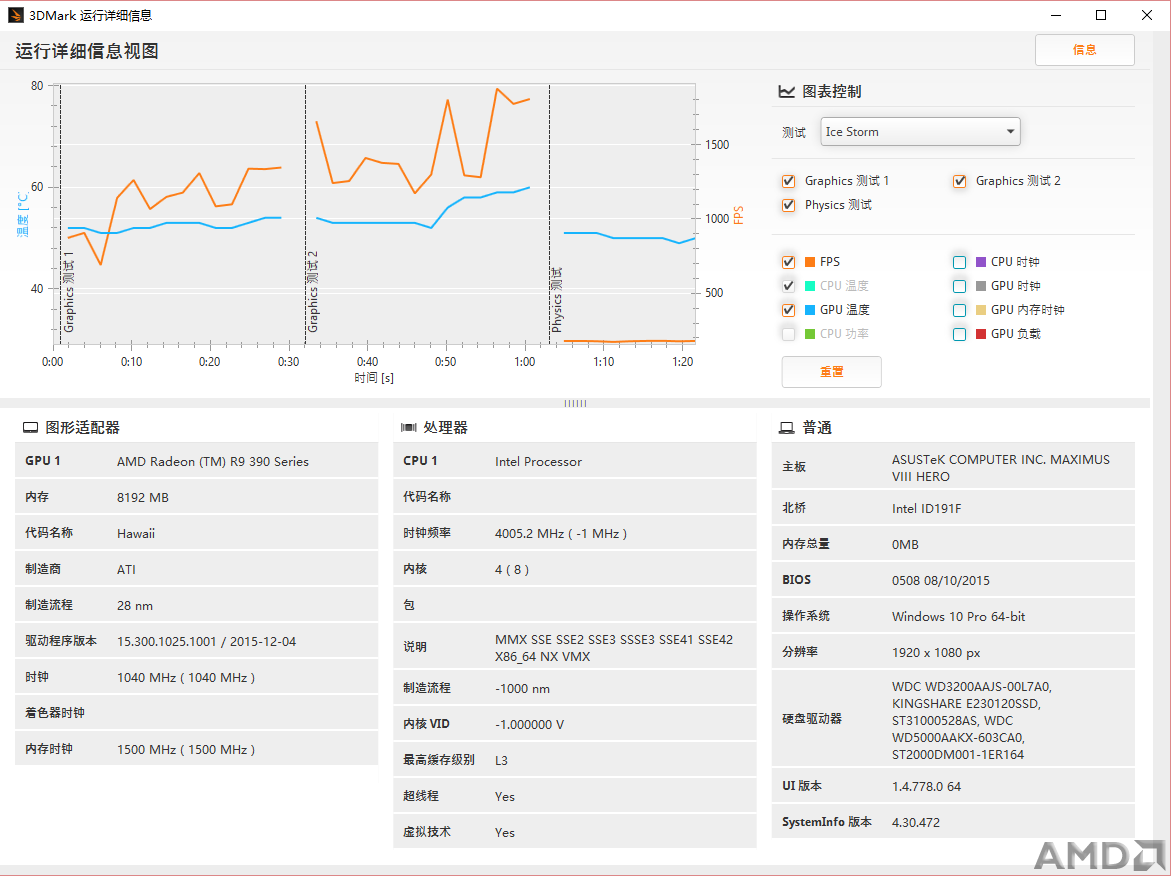Click the 重置 button
This screenshot has height=876, width=1171.
[831, 372]
